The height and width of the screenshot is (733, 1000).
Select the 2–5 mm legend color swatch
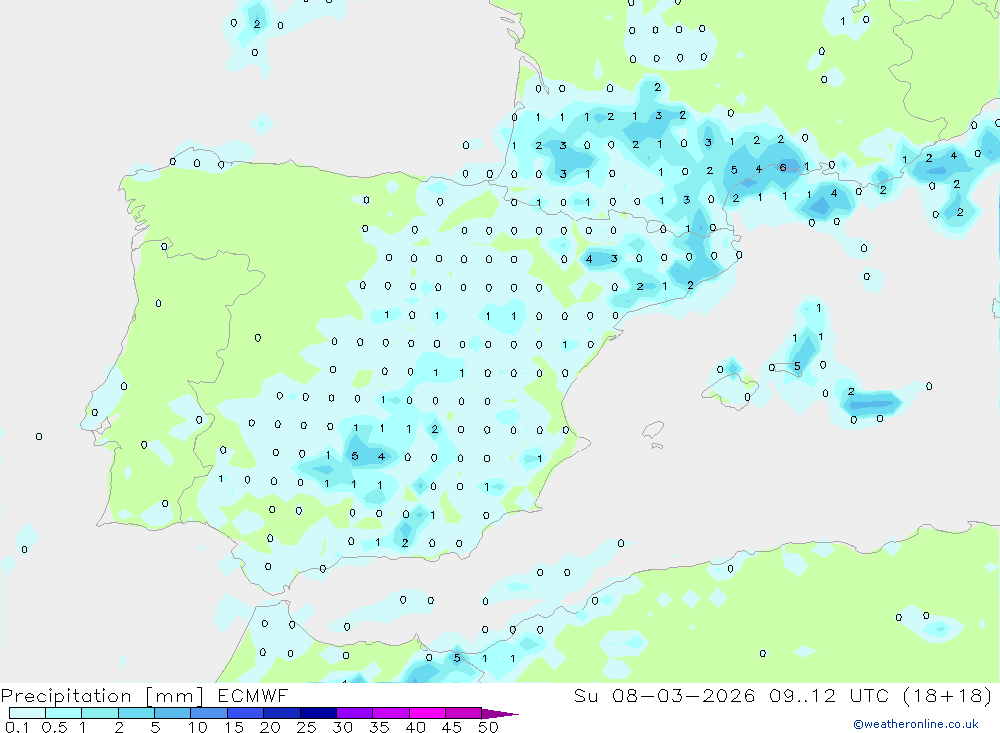tap(136, 713)
